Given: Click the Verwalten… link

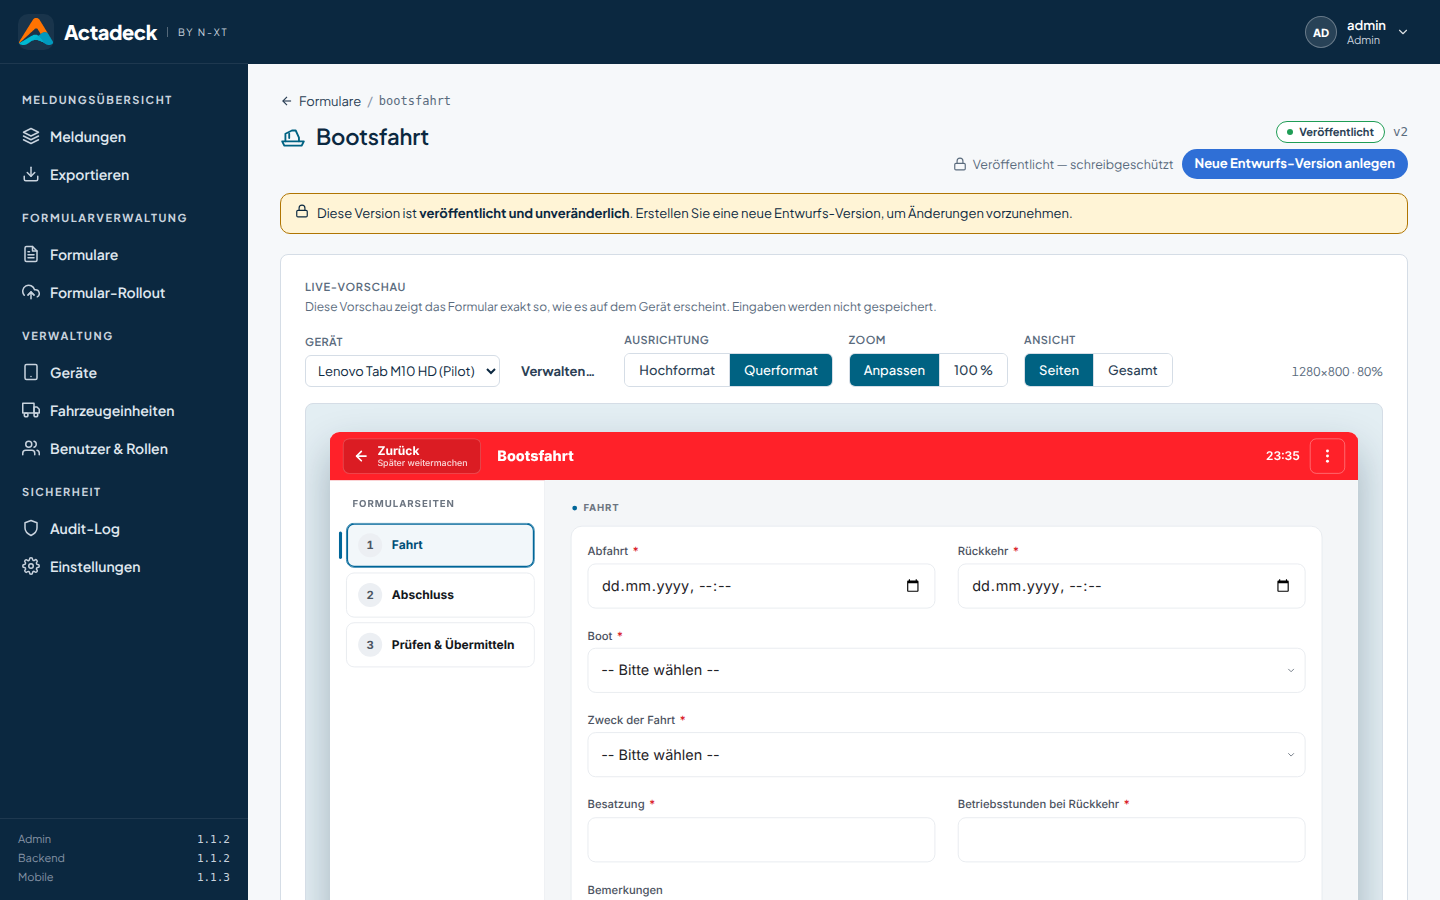Looking at the screenshot, I should [558, 371].
